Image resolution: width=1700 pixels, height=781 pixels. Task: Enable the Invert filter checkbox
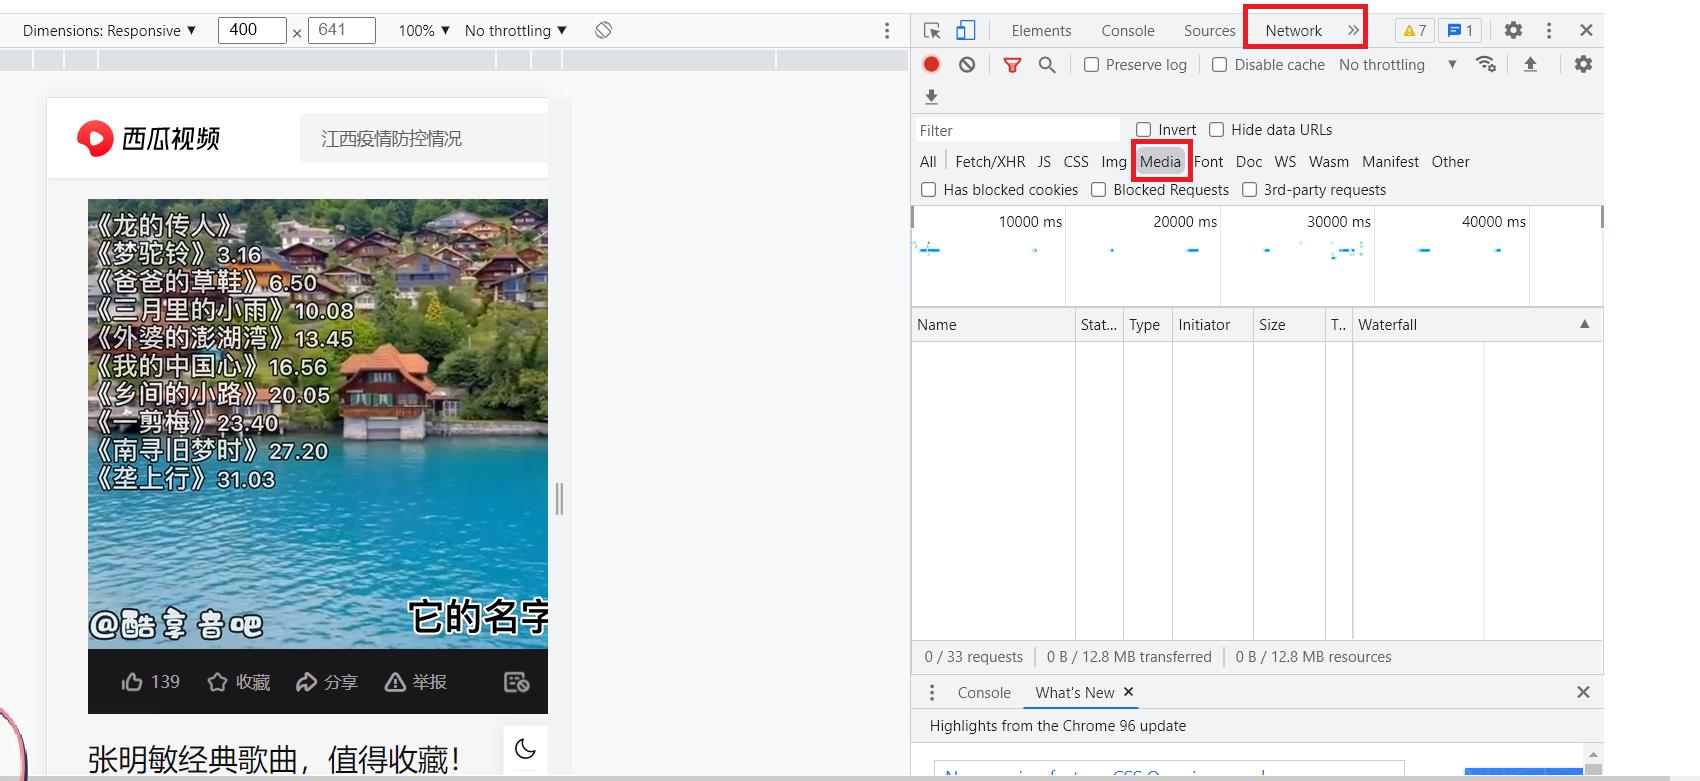tap(1143, 130)
